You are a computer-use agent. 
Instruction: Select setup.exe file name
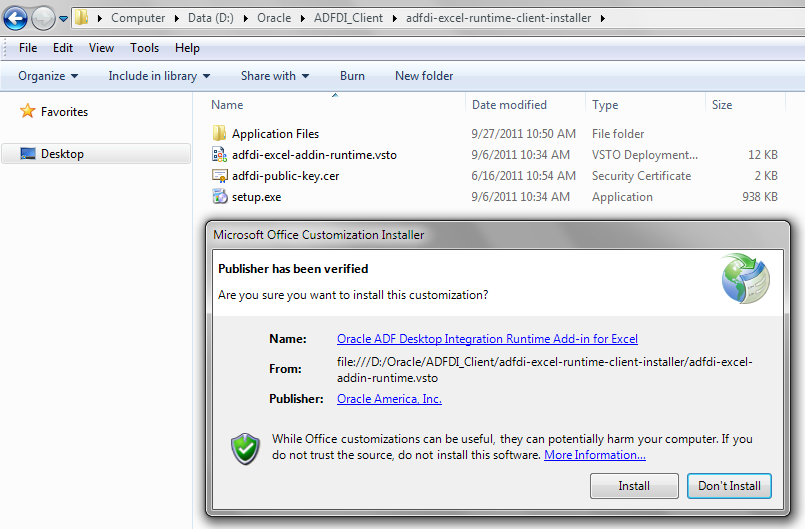[256, 197]
